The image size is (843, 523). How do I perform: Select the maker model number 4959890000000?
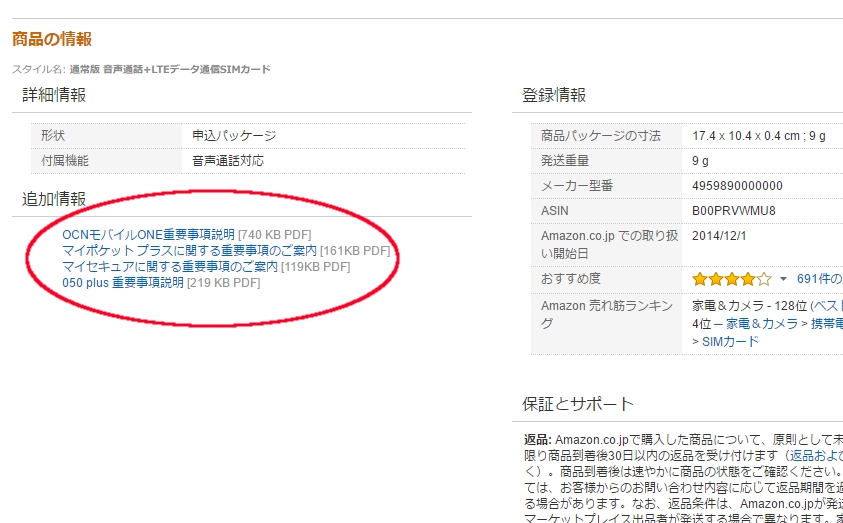pyautogui.click(x=737, y=186)
